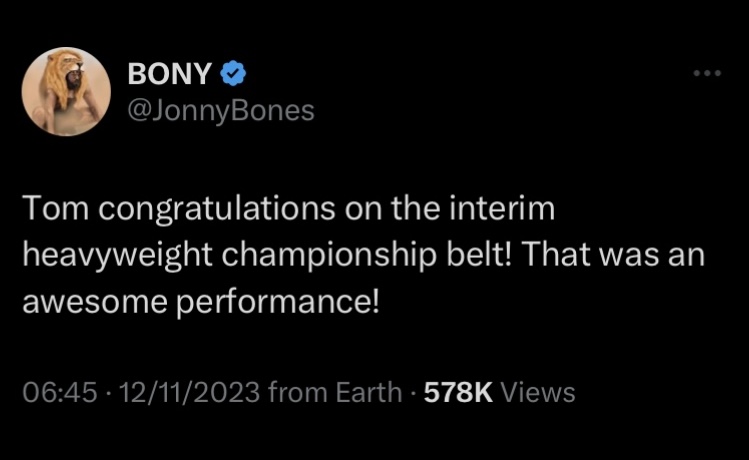Click the "Views" label
The height and width of the screenshot is (460, 749).
(x=537, y=392)
